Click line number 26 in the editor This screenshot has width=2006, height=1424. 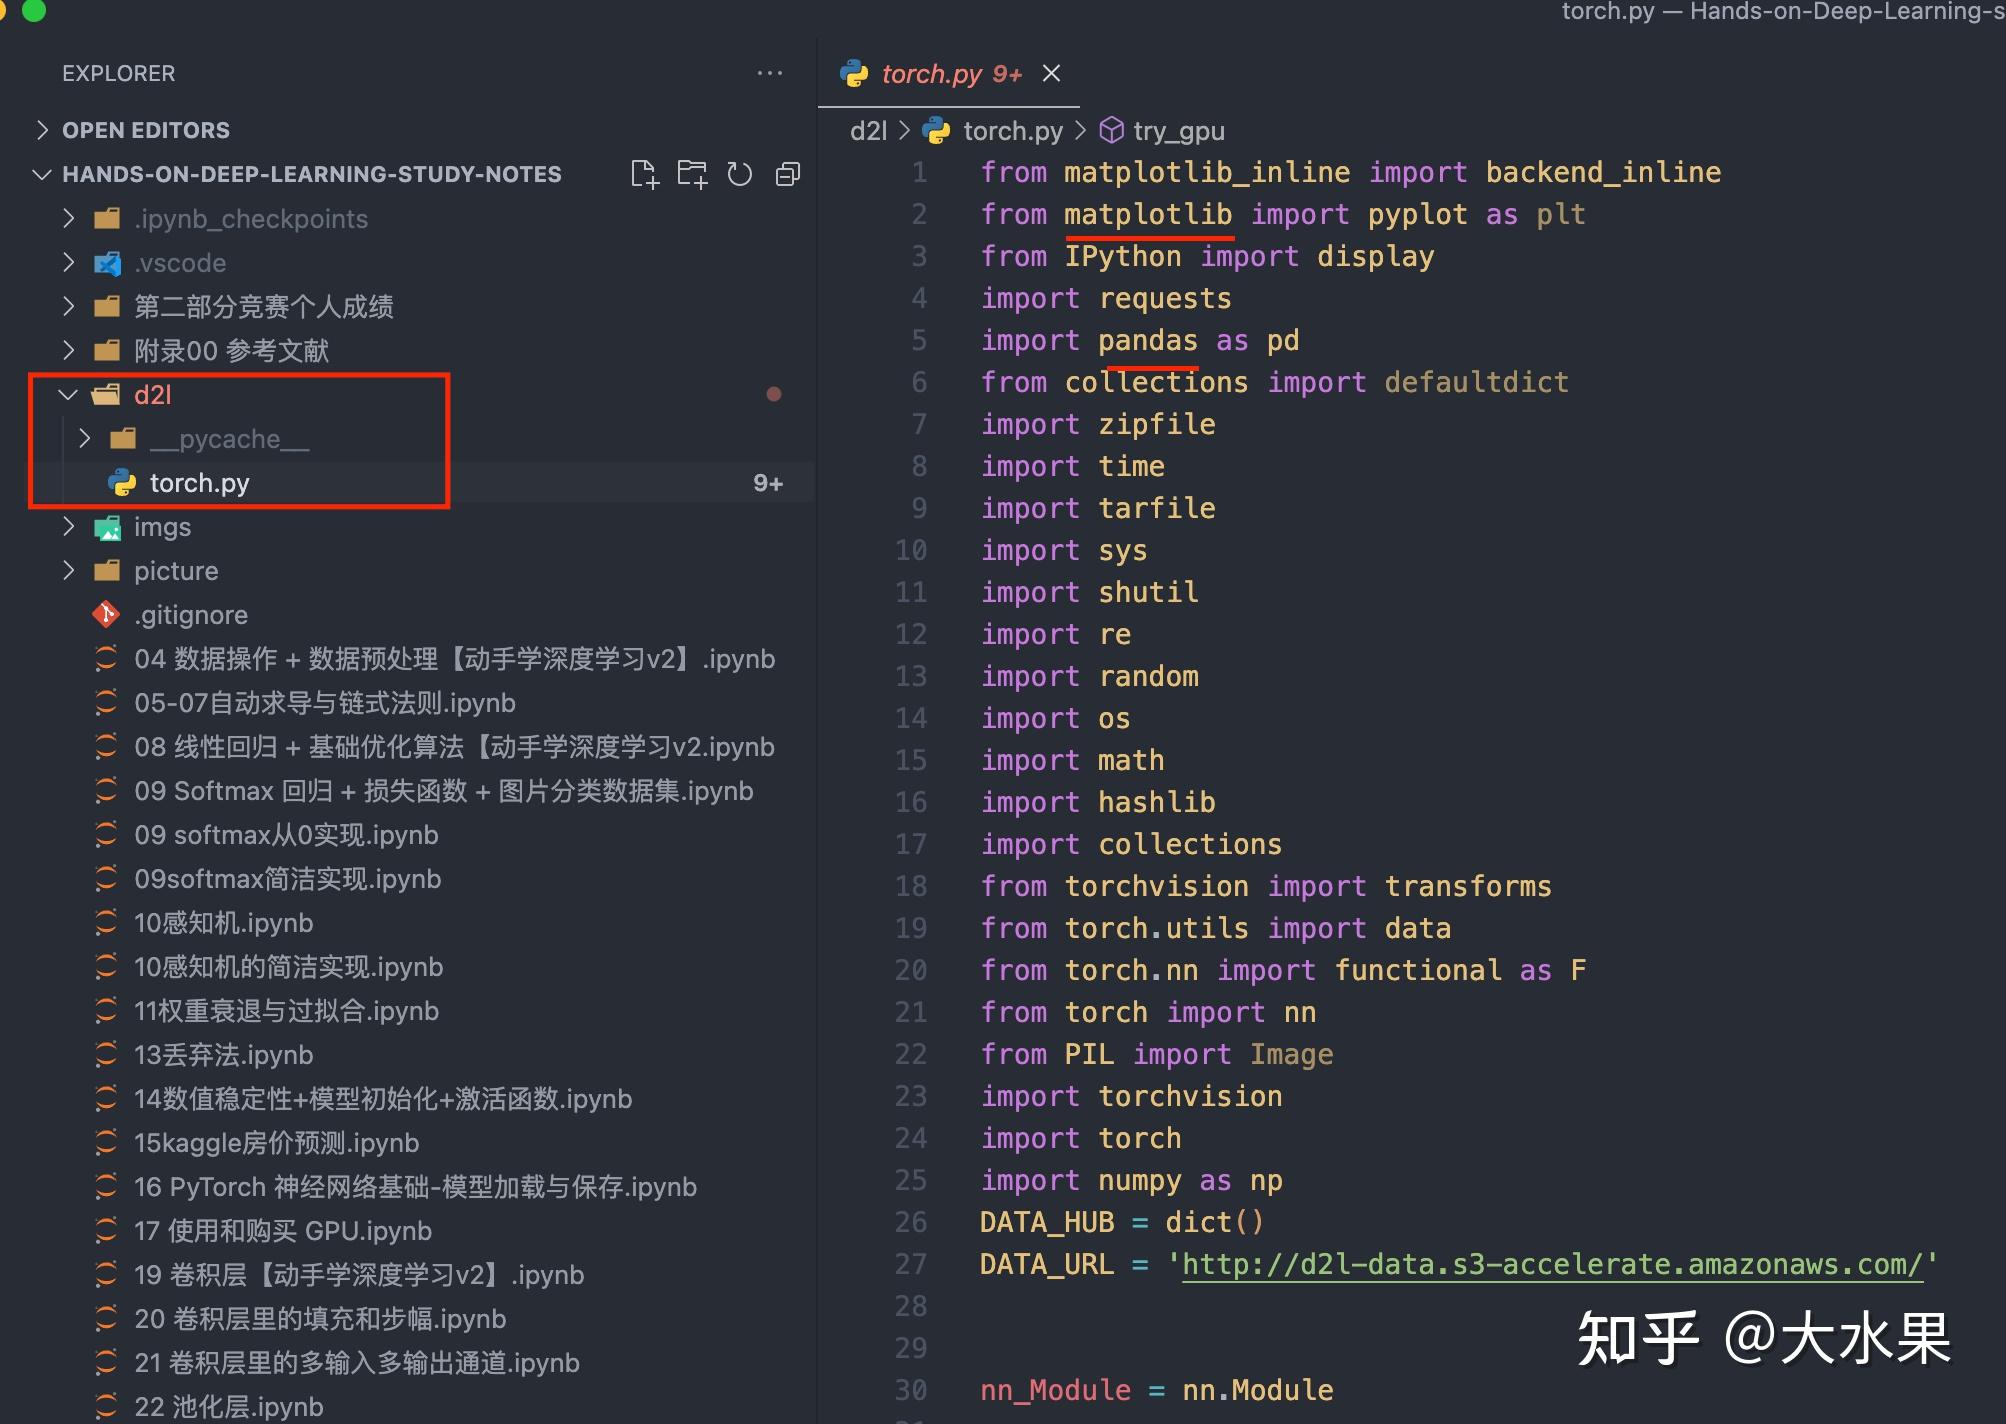coord(910,1221)
